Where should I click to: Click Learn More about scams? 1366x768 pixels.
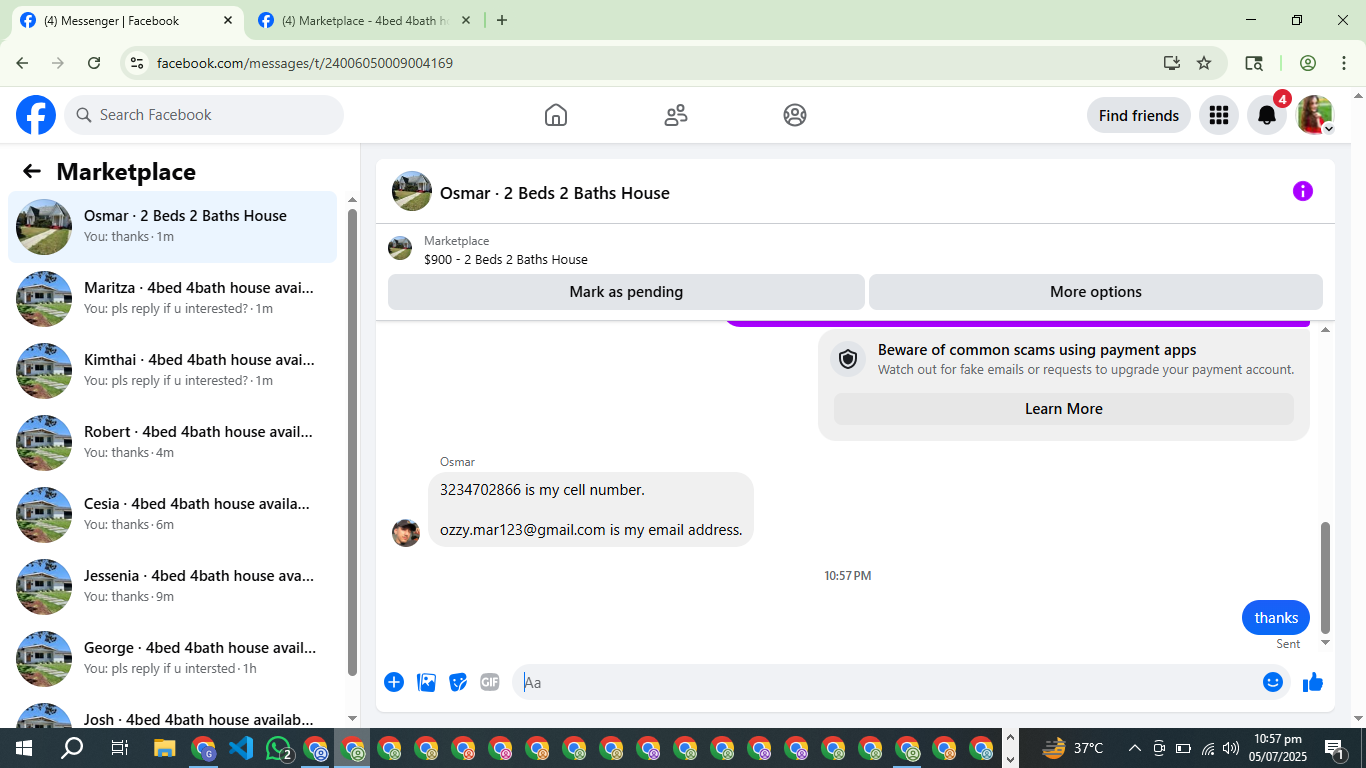tap(1063, 409)
